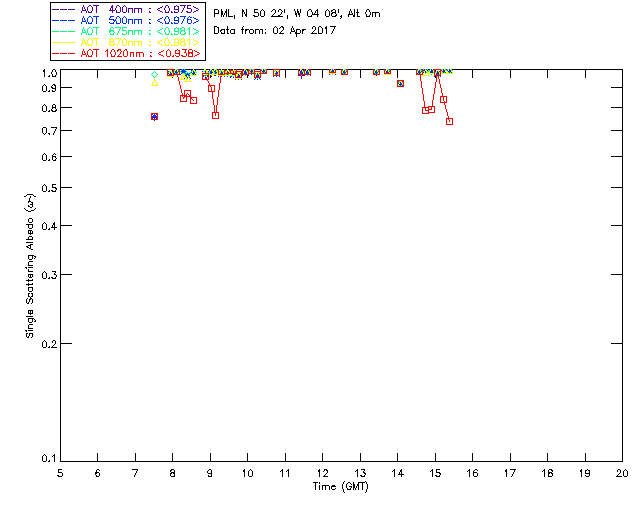This screenshot has height=512, width=640.
Task: Click the 11 tick label on time axis
Action: 285,473
